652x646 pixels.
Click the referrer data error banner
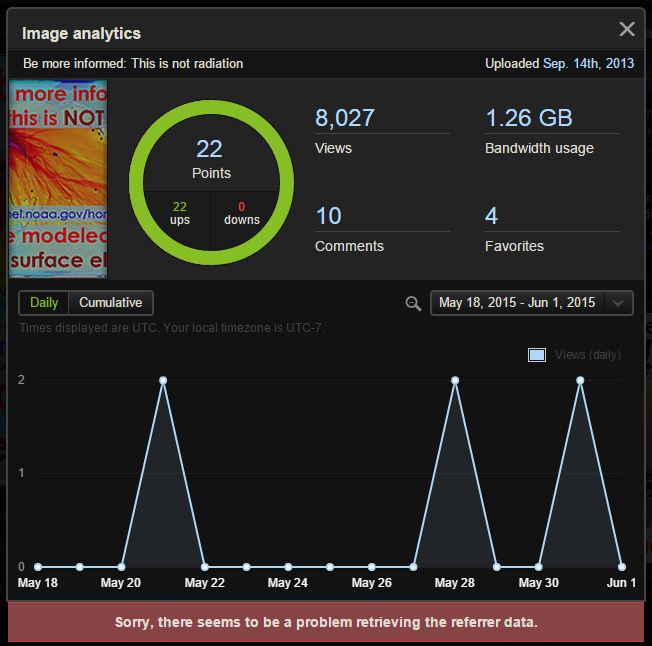(326, 622)
